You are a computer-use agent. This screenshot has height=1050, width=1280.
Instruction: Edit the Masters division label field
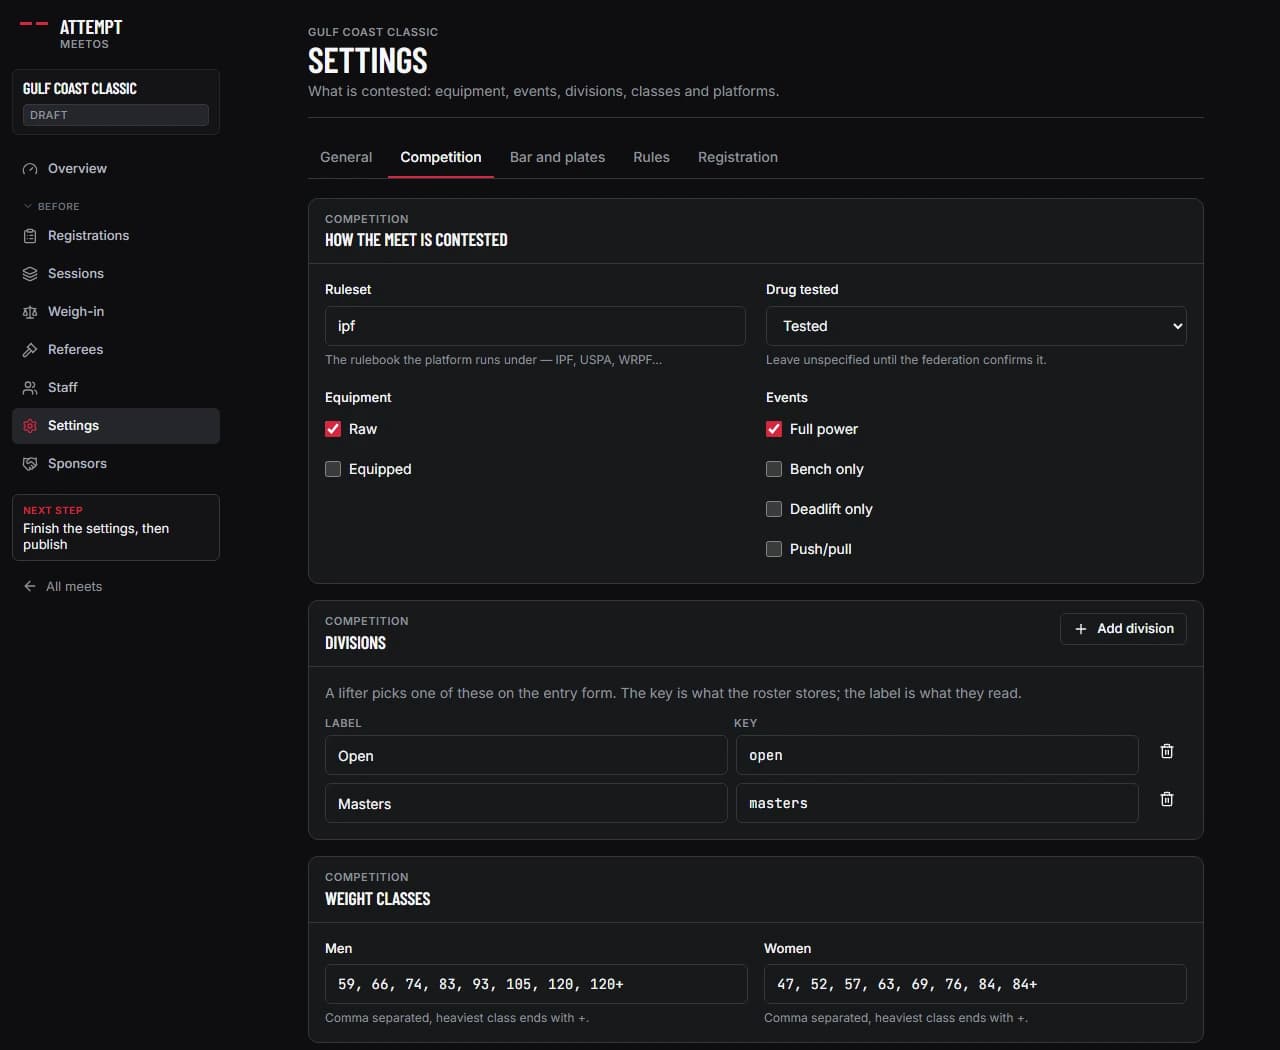tap(526, 803)
